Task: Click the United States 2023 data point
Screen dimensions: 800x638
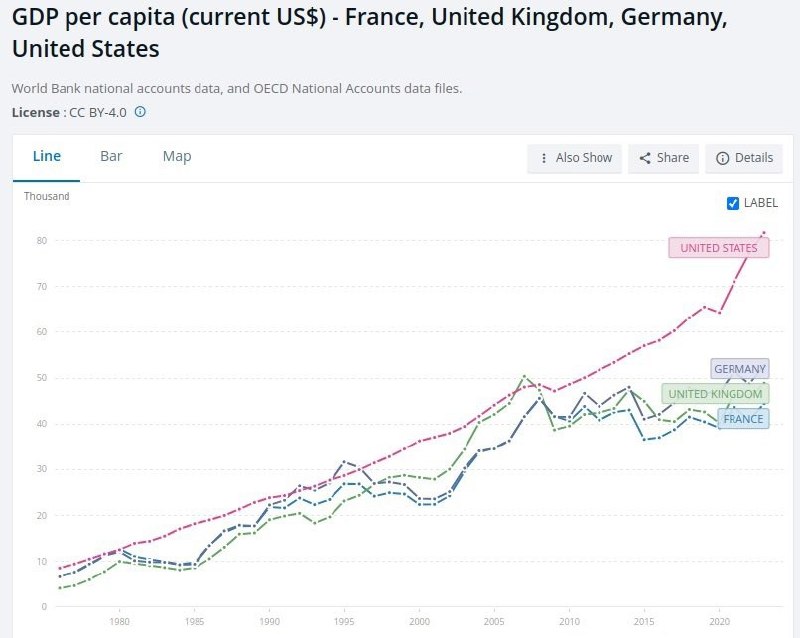Action: point(764,233)
